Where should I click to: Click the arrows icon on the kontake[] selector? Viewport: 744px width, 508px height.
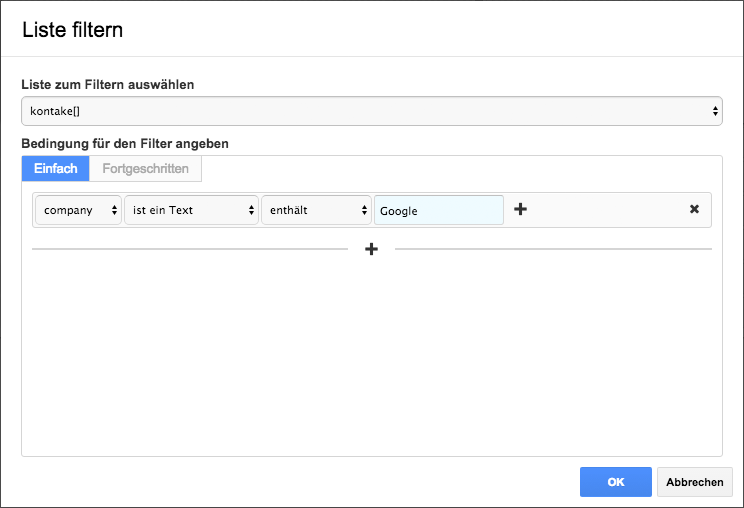(x=715, y=111)
